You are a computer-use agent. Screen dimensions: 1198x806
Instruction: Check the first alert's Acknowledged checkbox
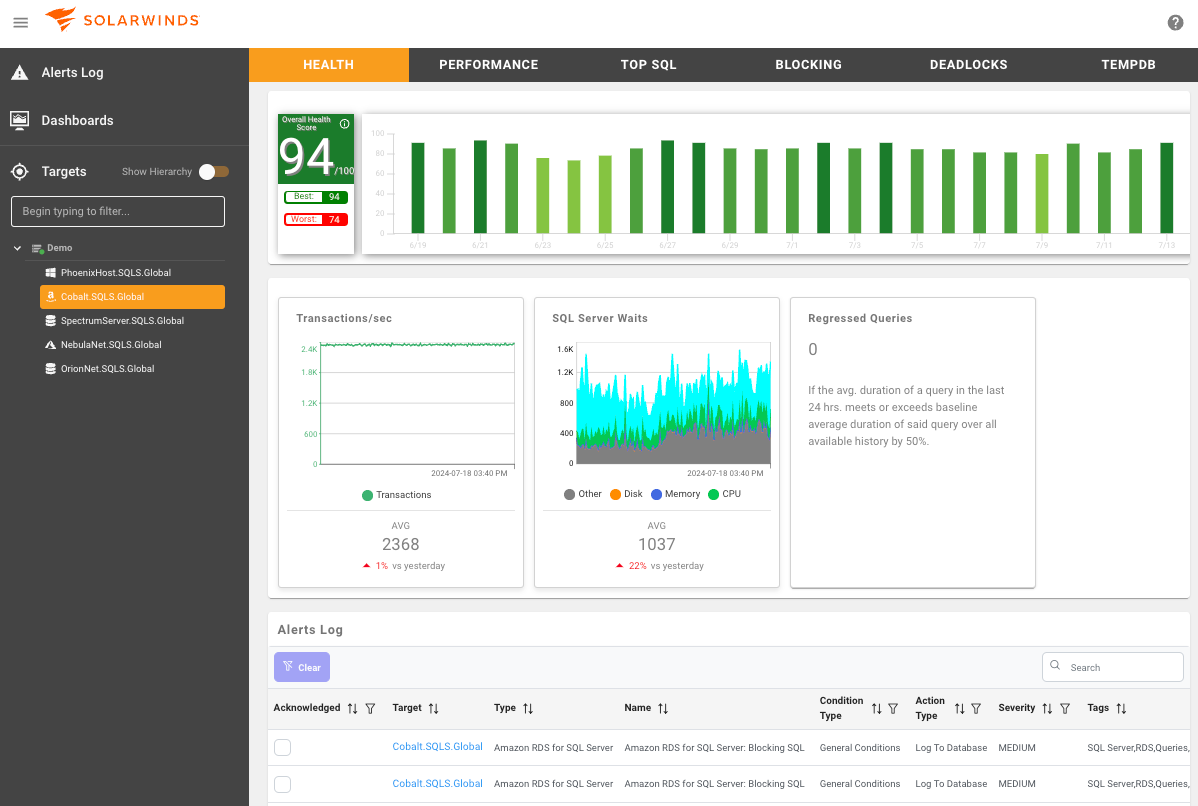click(282, 747)
